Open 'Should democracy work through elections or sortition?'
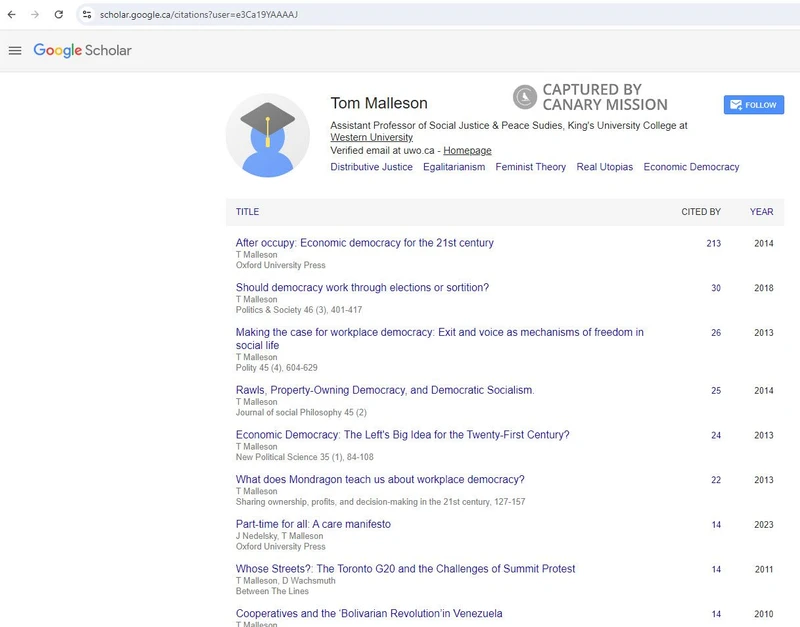The height and width of the screenshot is (627, 800). (x=362, y=288)
